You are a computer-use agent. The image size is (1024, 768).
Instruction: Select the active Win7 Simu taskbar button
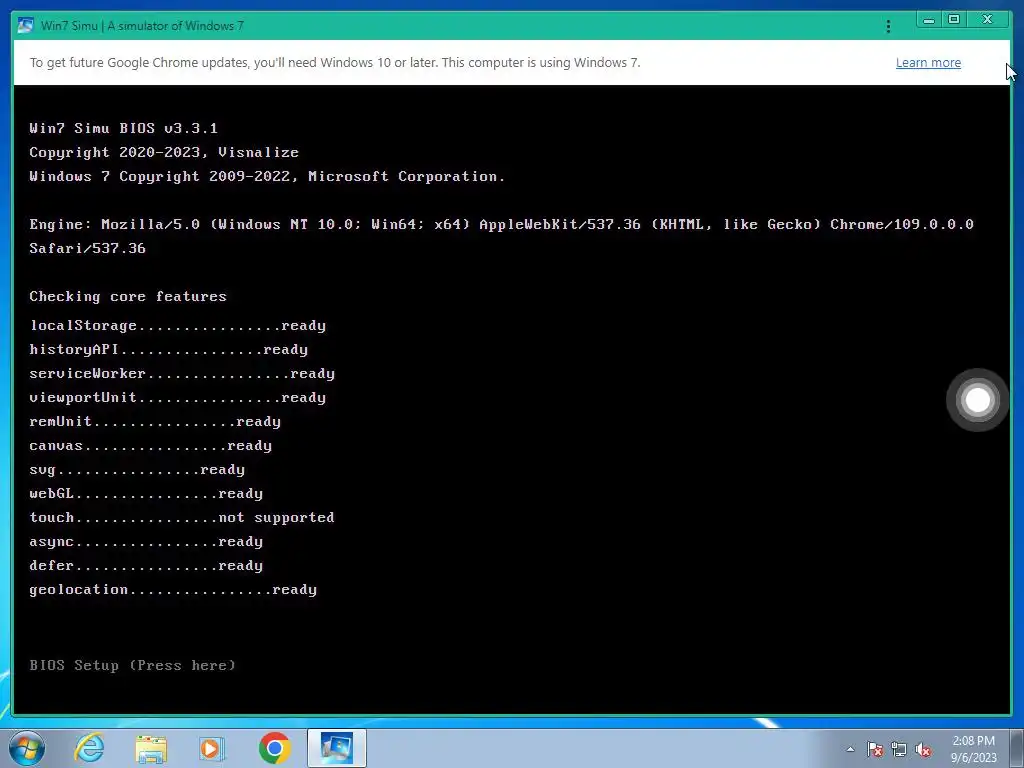pos(336,748)
